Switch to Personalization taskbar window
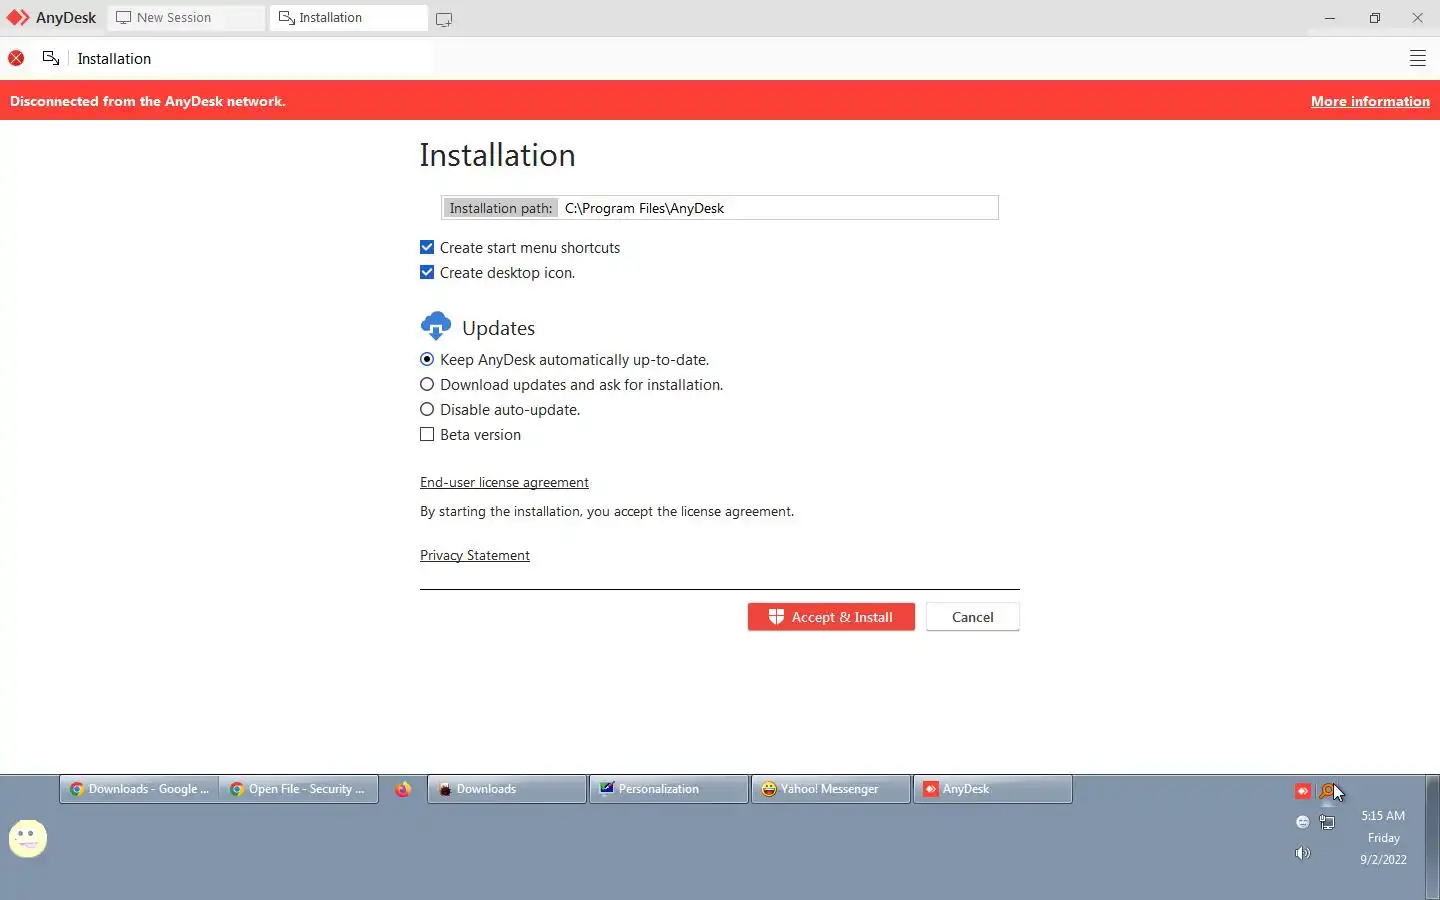Screen dimensions: 1440x900 click(669, 789)
